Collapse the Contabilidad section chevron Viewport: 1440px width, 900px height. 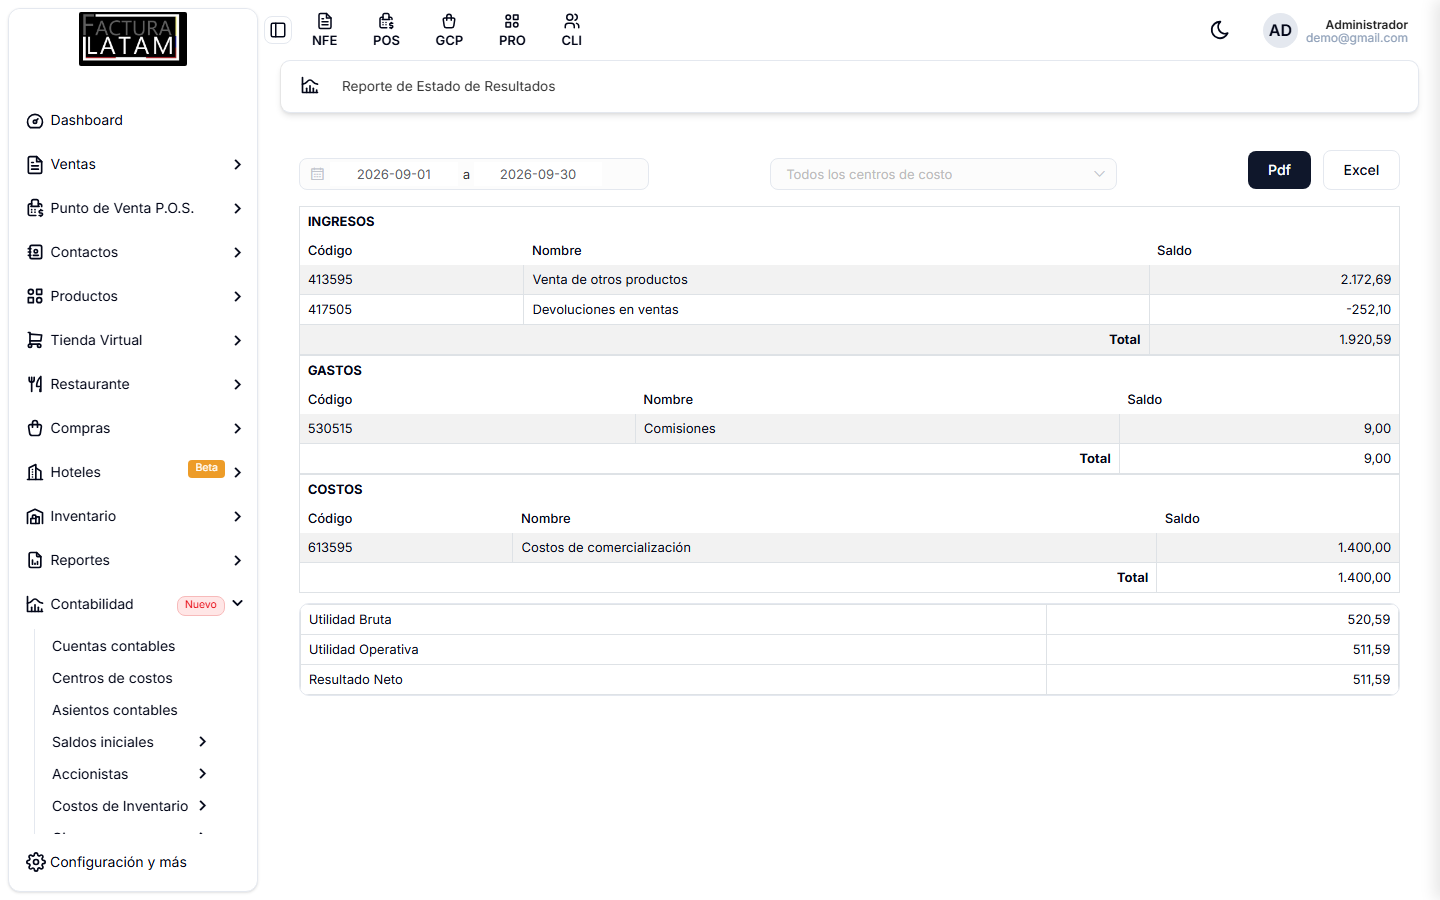[x=238, y=604]
